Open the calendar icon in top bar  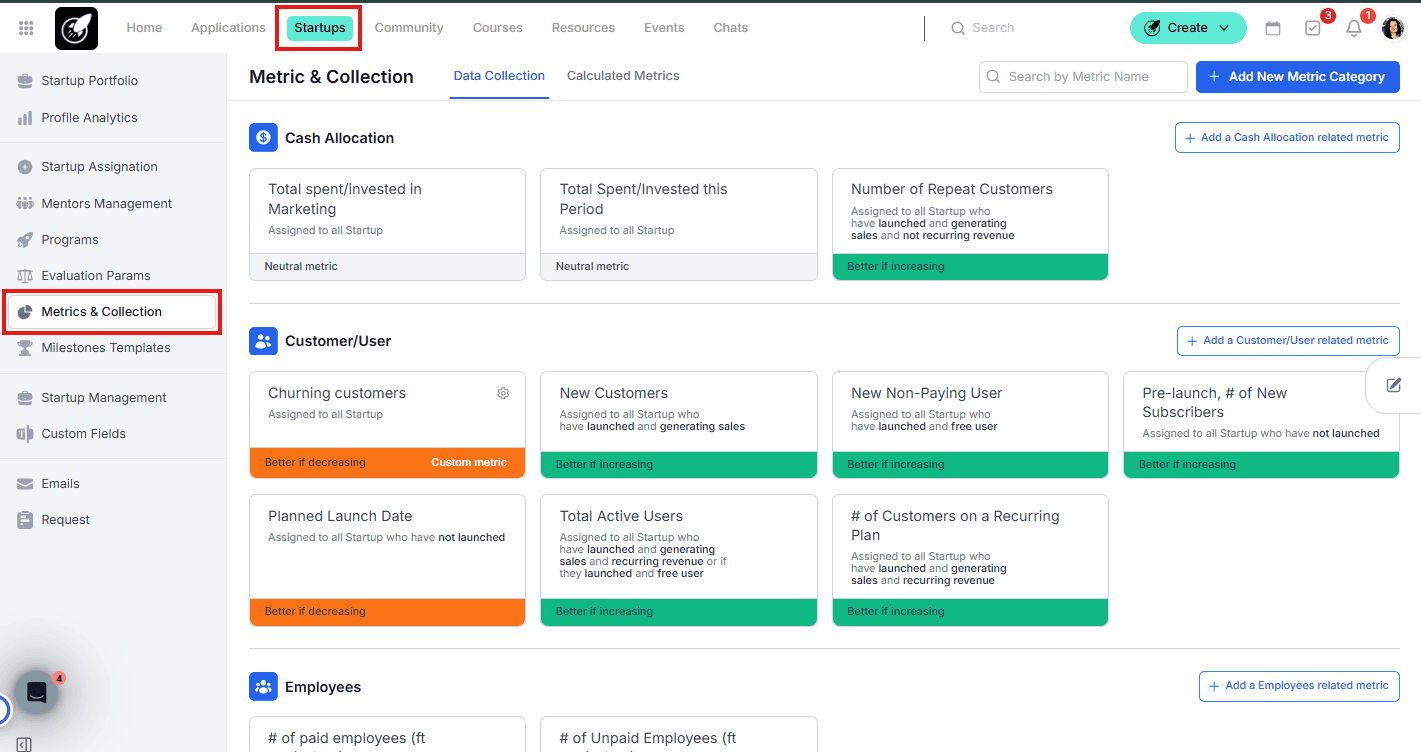click(x=1273, y=28)
